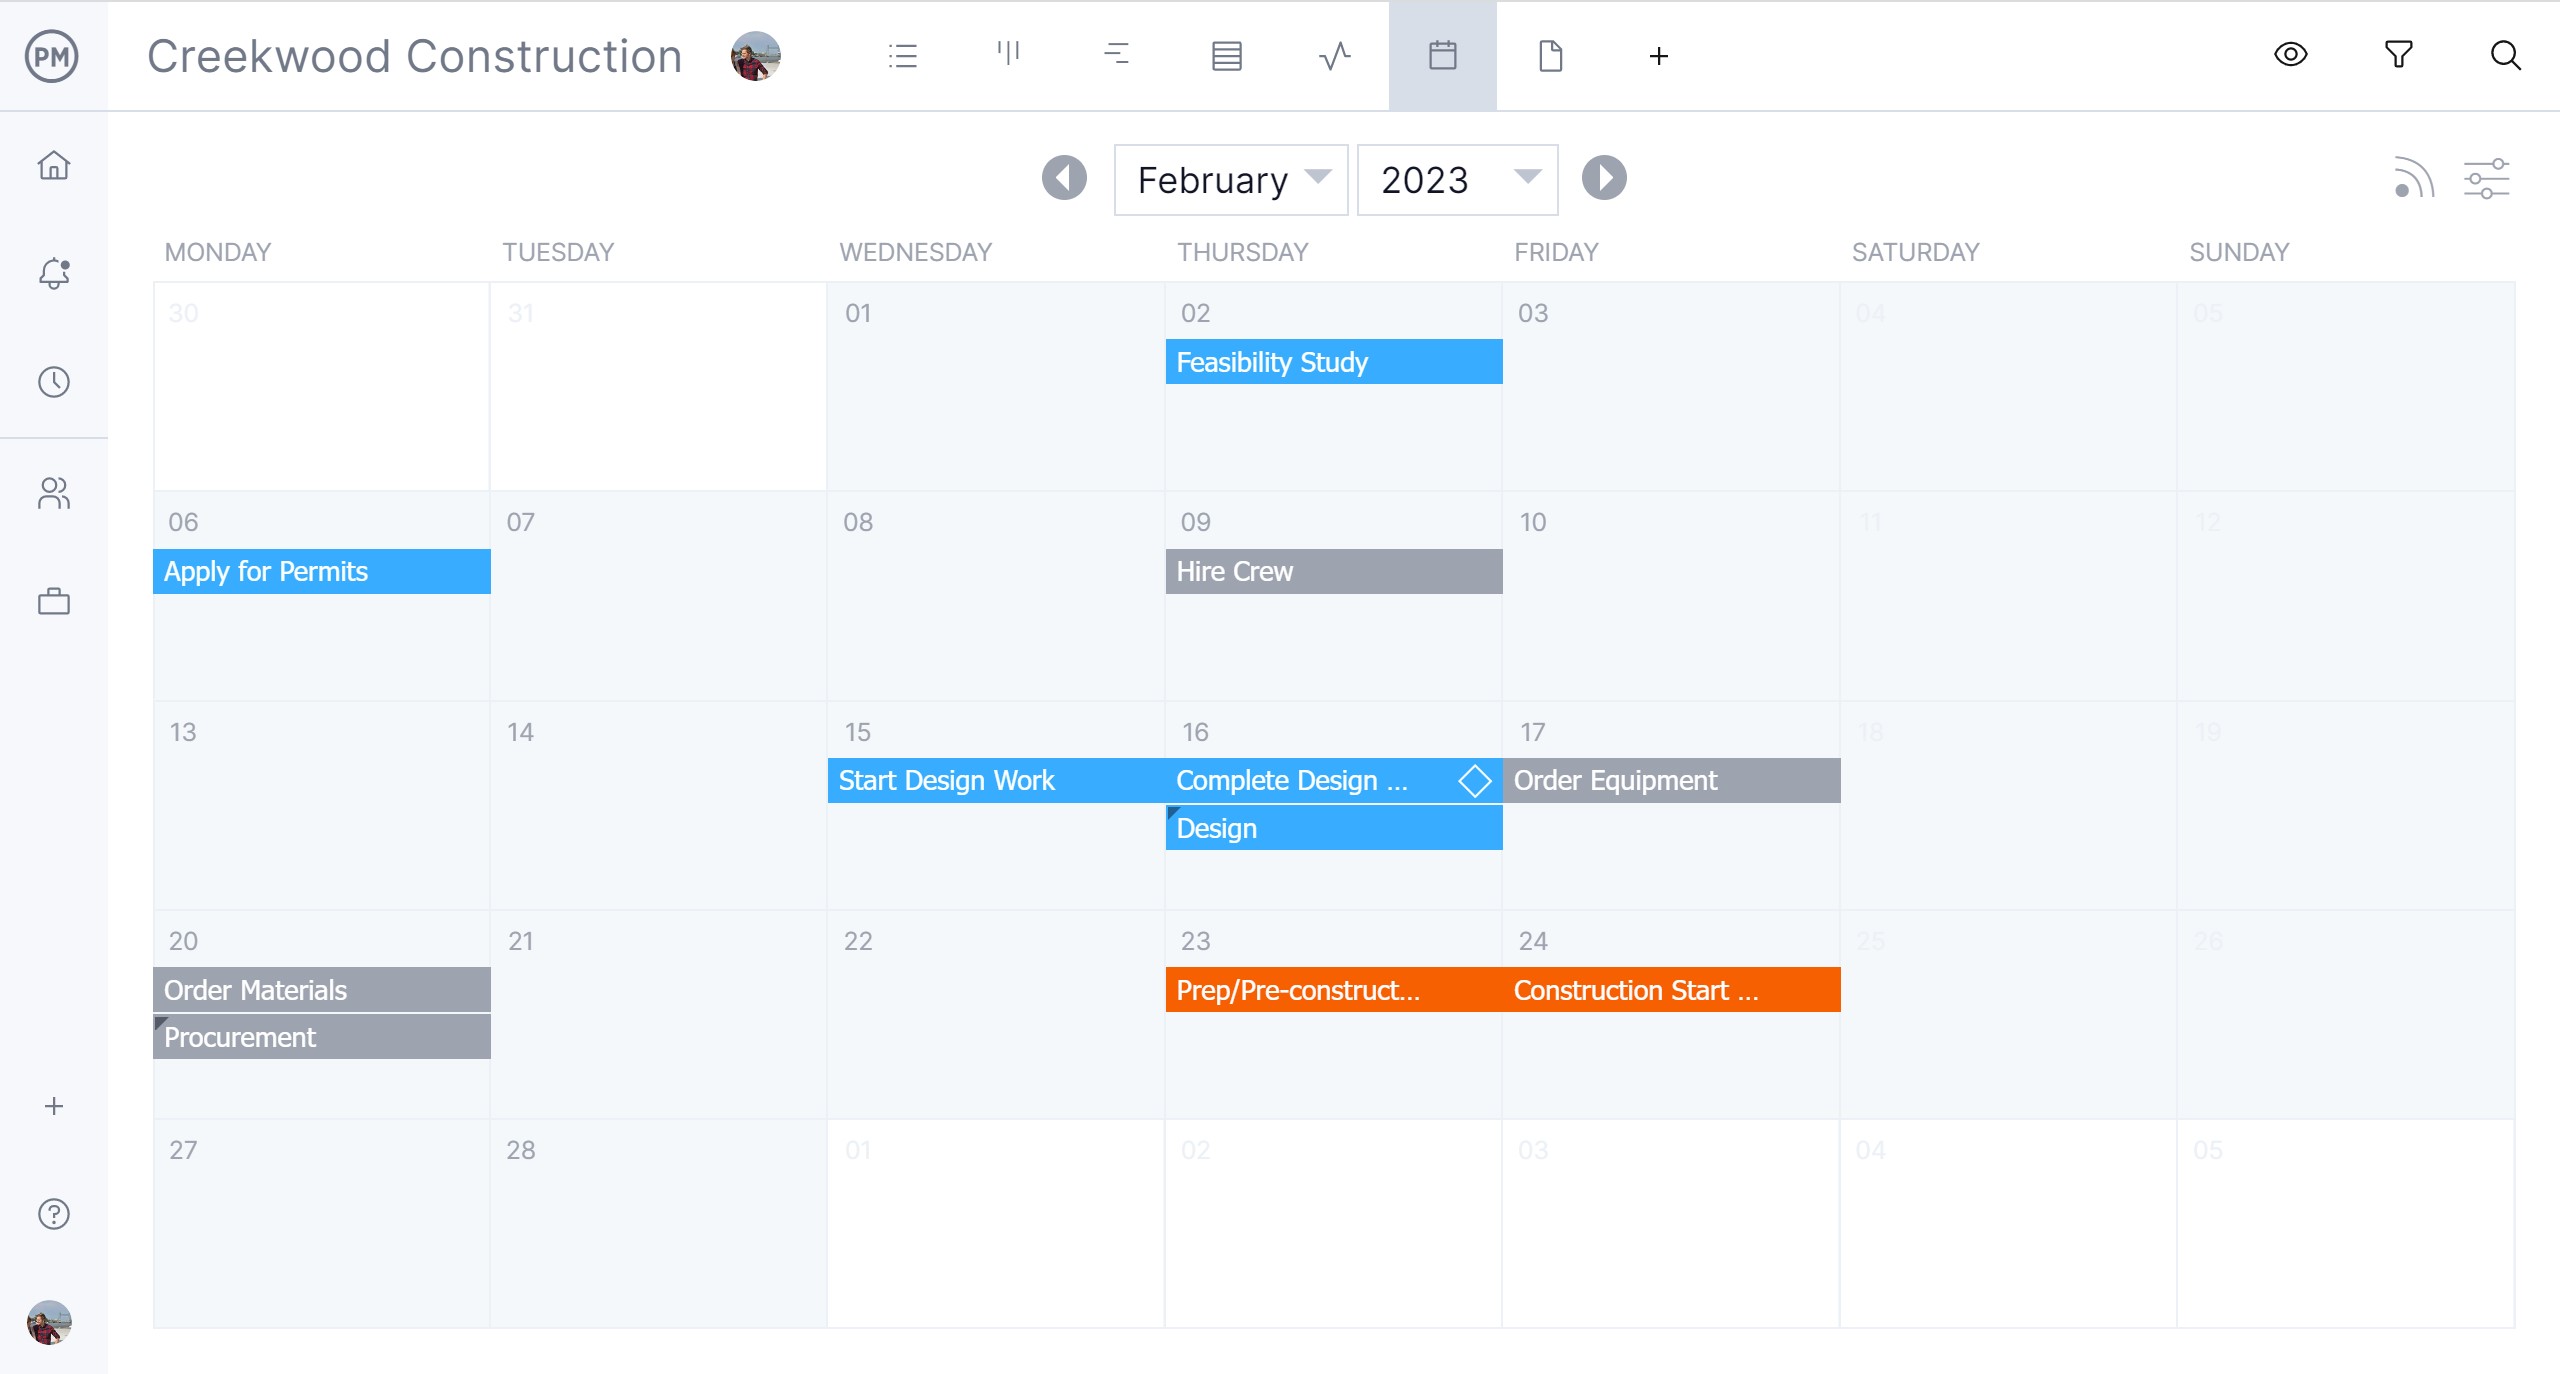Open the activity or pulse view
This screenshot has width=2560, height=1374.
click(x=1334, y=56)
